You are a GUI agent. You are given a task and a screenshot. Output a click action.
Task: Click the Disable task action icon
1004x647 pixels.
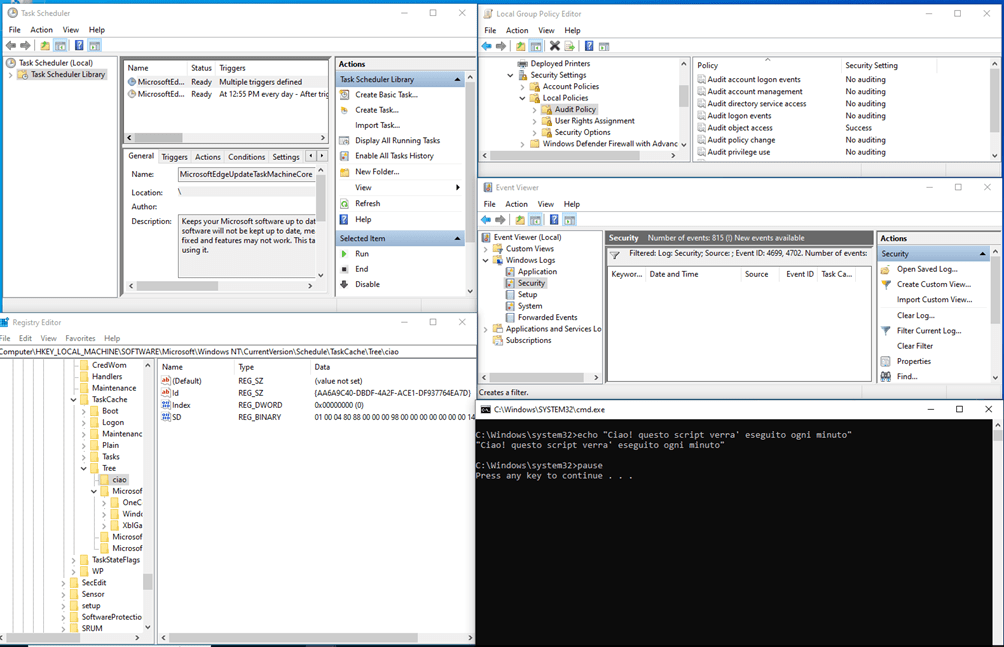pyautogui.click(x=345, y=284)
